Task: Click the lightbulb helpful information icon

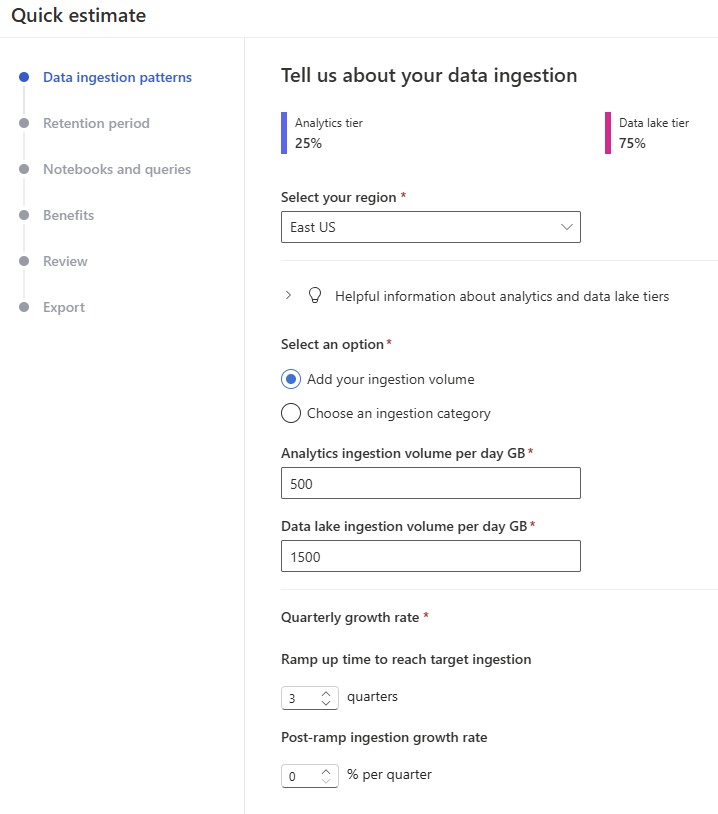Action: coord(315,295)
